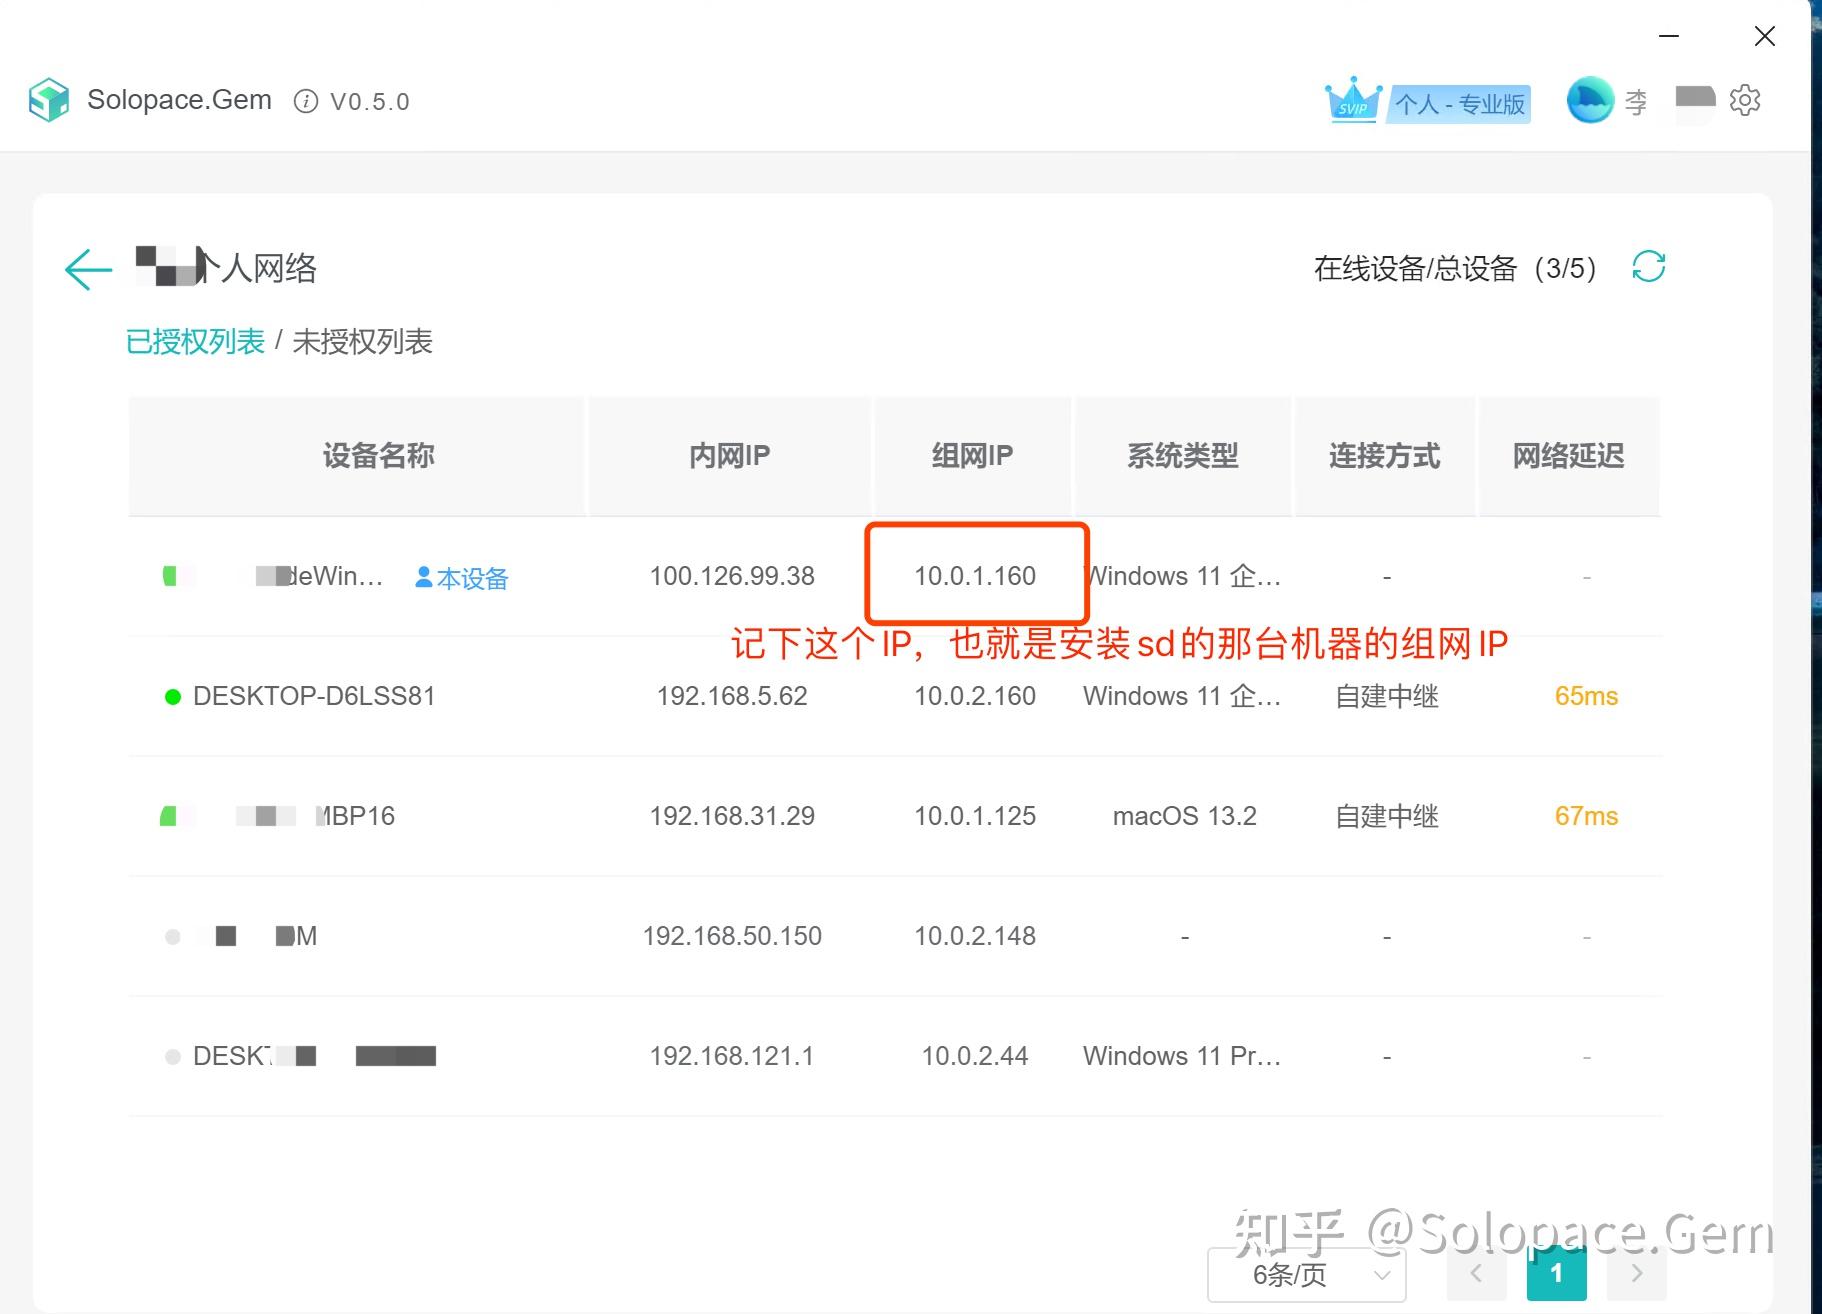Click the 内网IP column header
1822x1314 pixels.
[730, 456]
